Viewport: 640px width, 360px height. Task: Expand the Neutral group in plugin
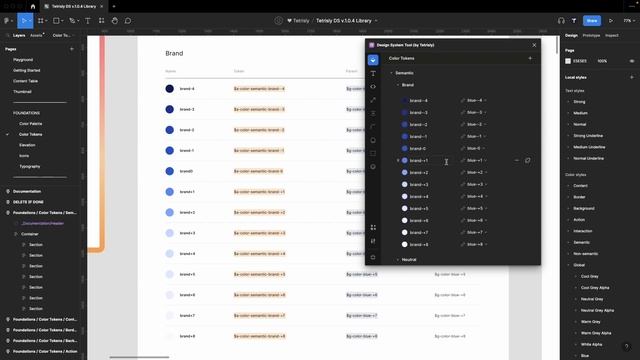point(398,260)
